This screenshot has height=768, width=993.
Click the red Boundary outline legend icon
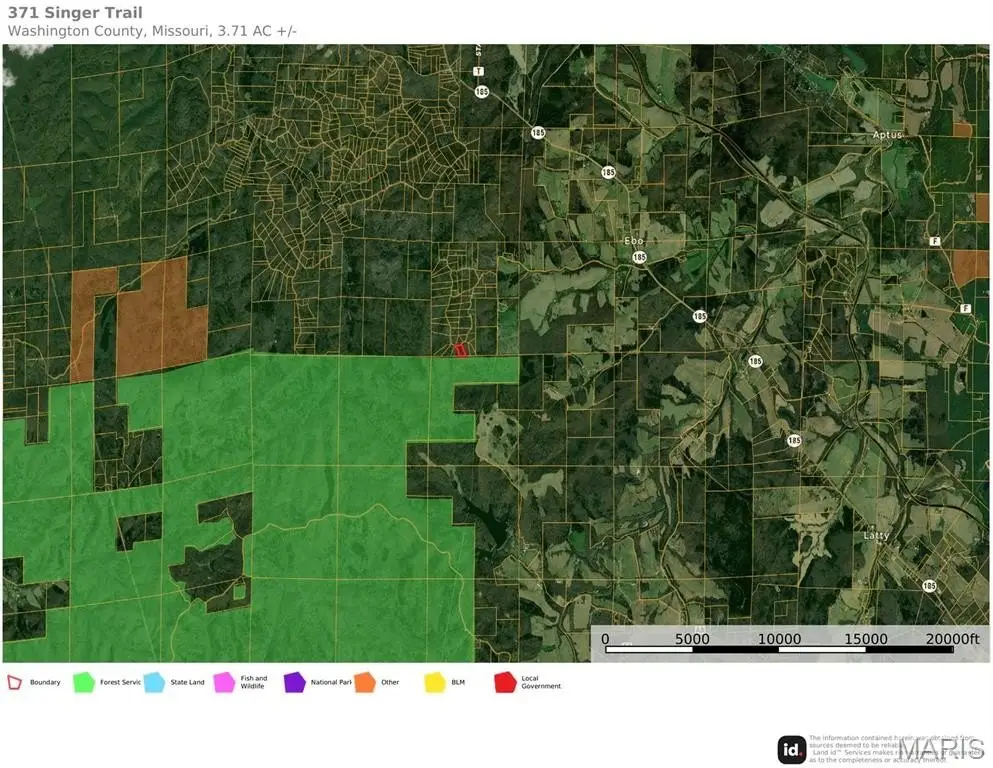(x=14, y=682)
